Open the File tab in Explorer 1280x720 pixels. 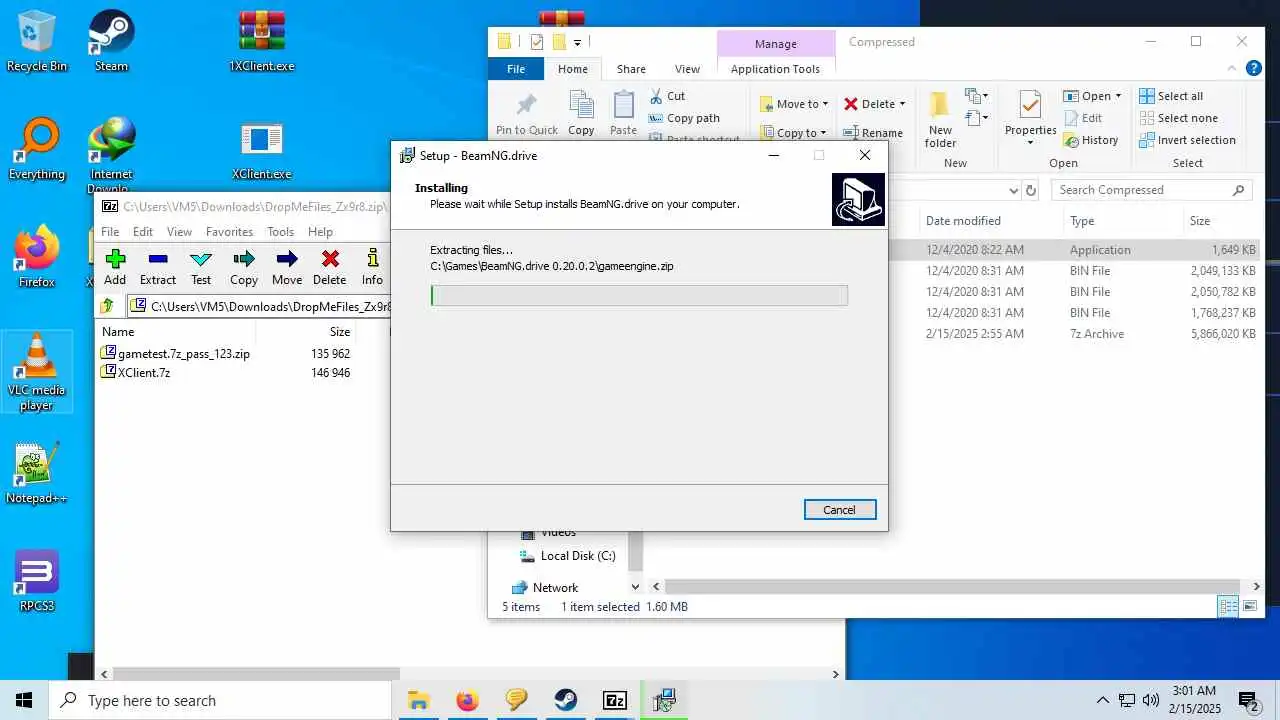coord(516,69)
